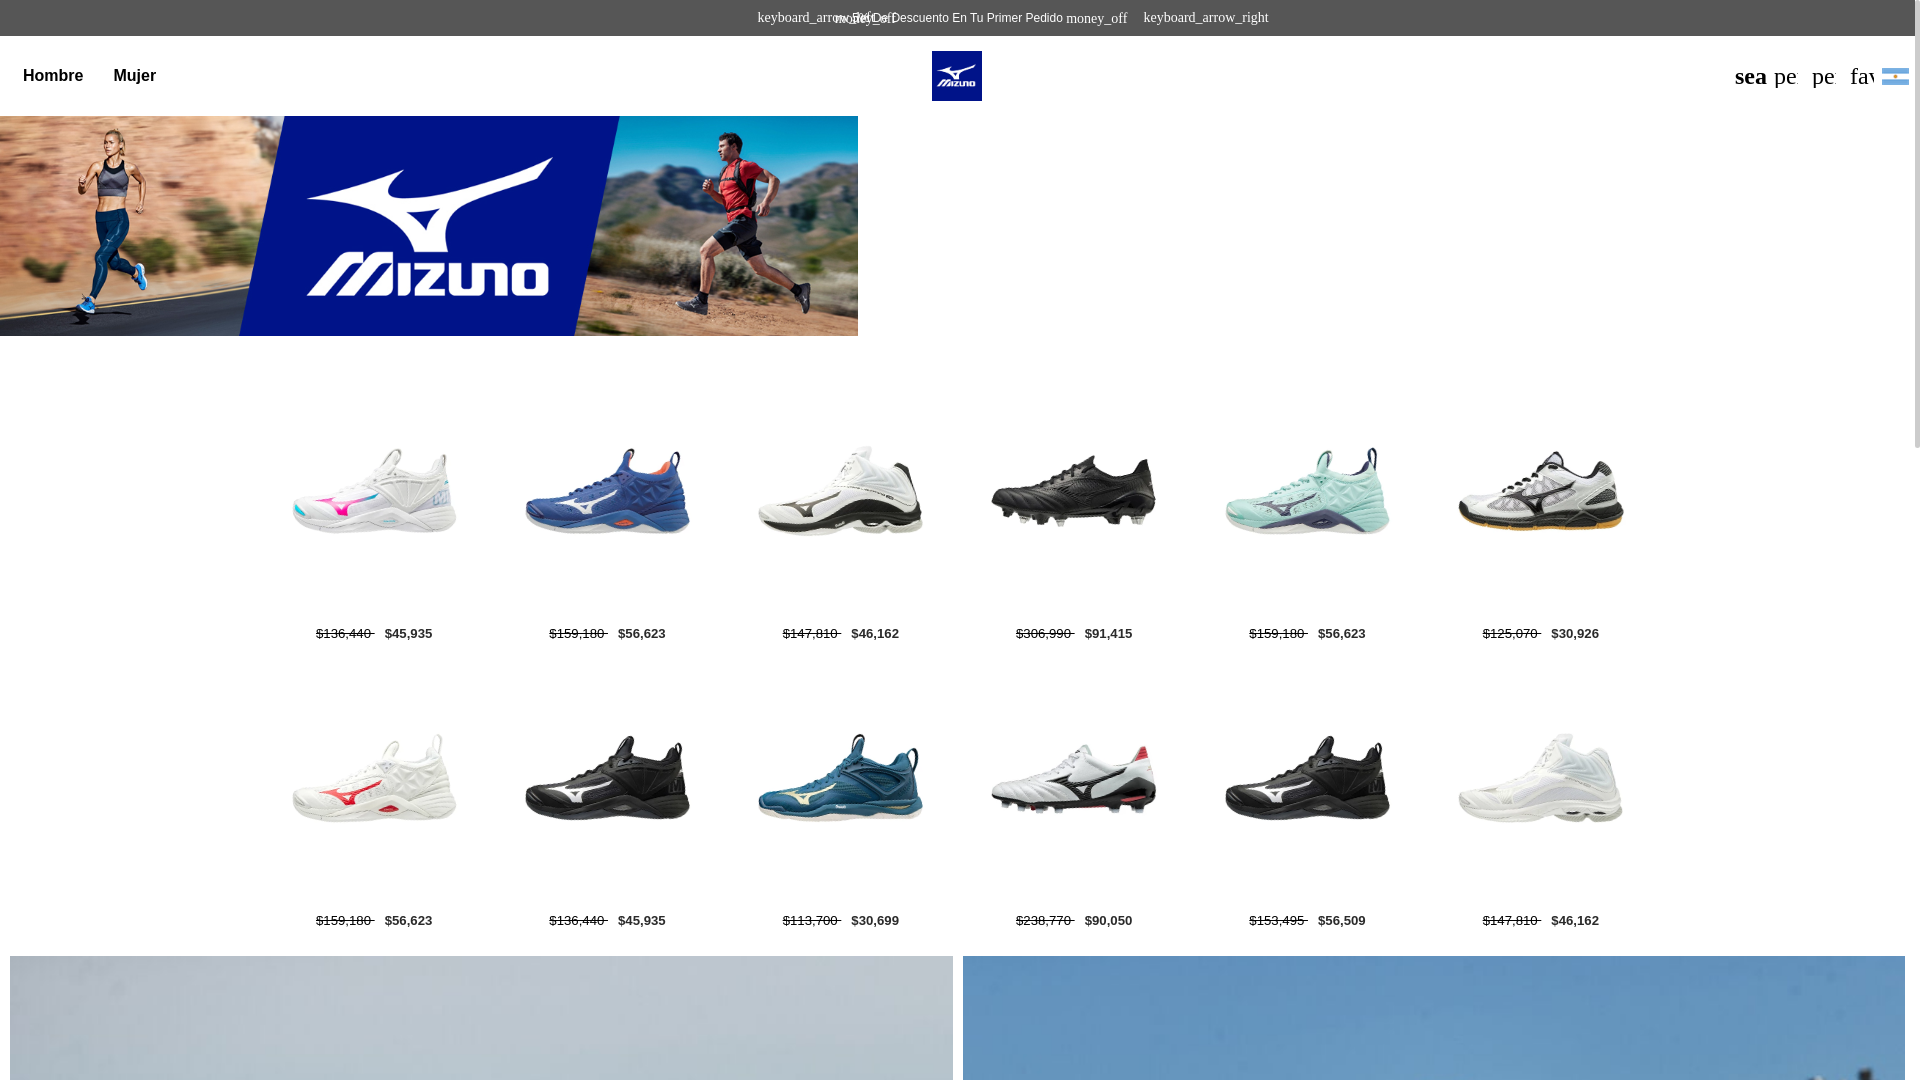Click price $56,509 under black shoe
The image size is (1920, 1080).
point(1341,921)
